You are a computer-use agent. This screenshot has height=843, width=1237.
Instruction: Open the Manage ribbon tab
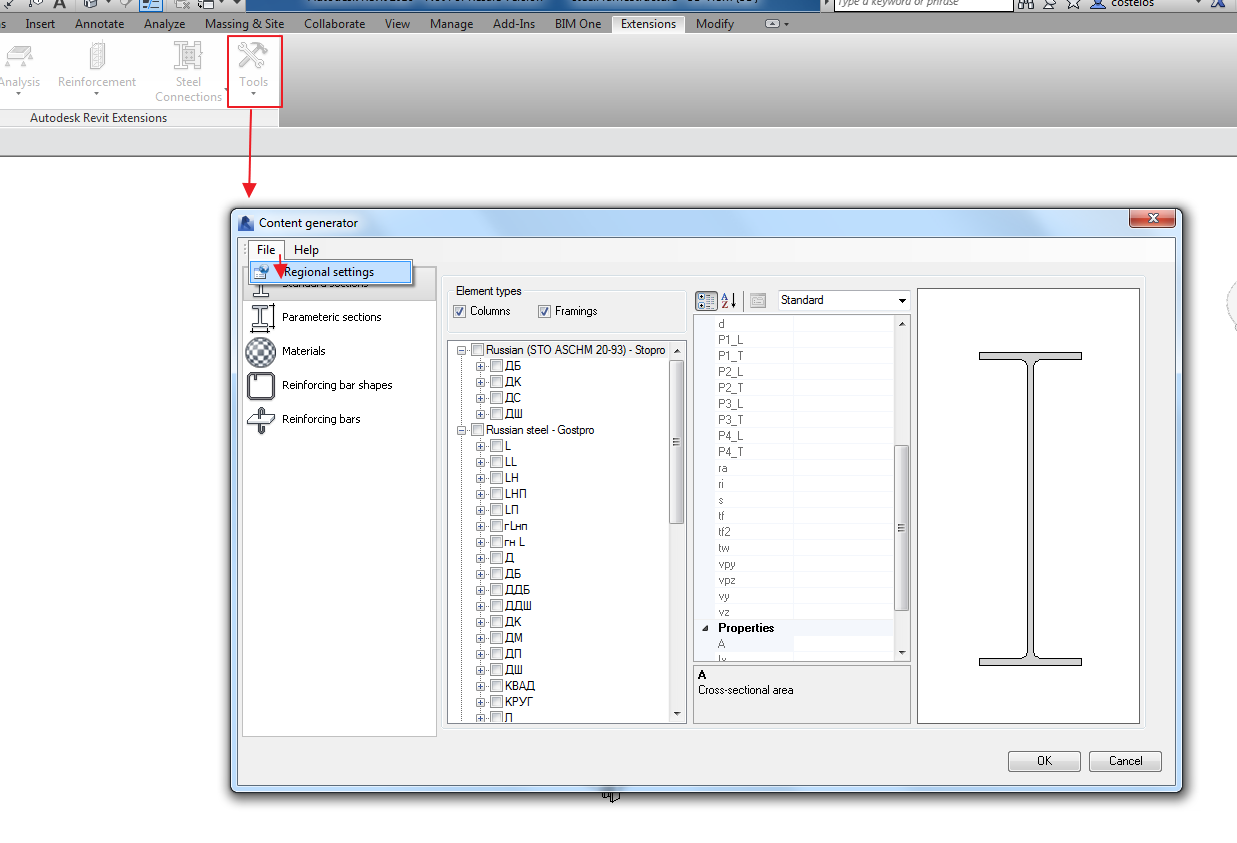pos(451,24)
